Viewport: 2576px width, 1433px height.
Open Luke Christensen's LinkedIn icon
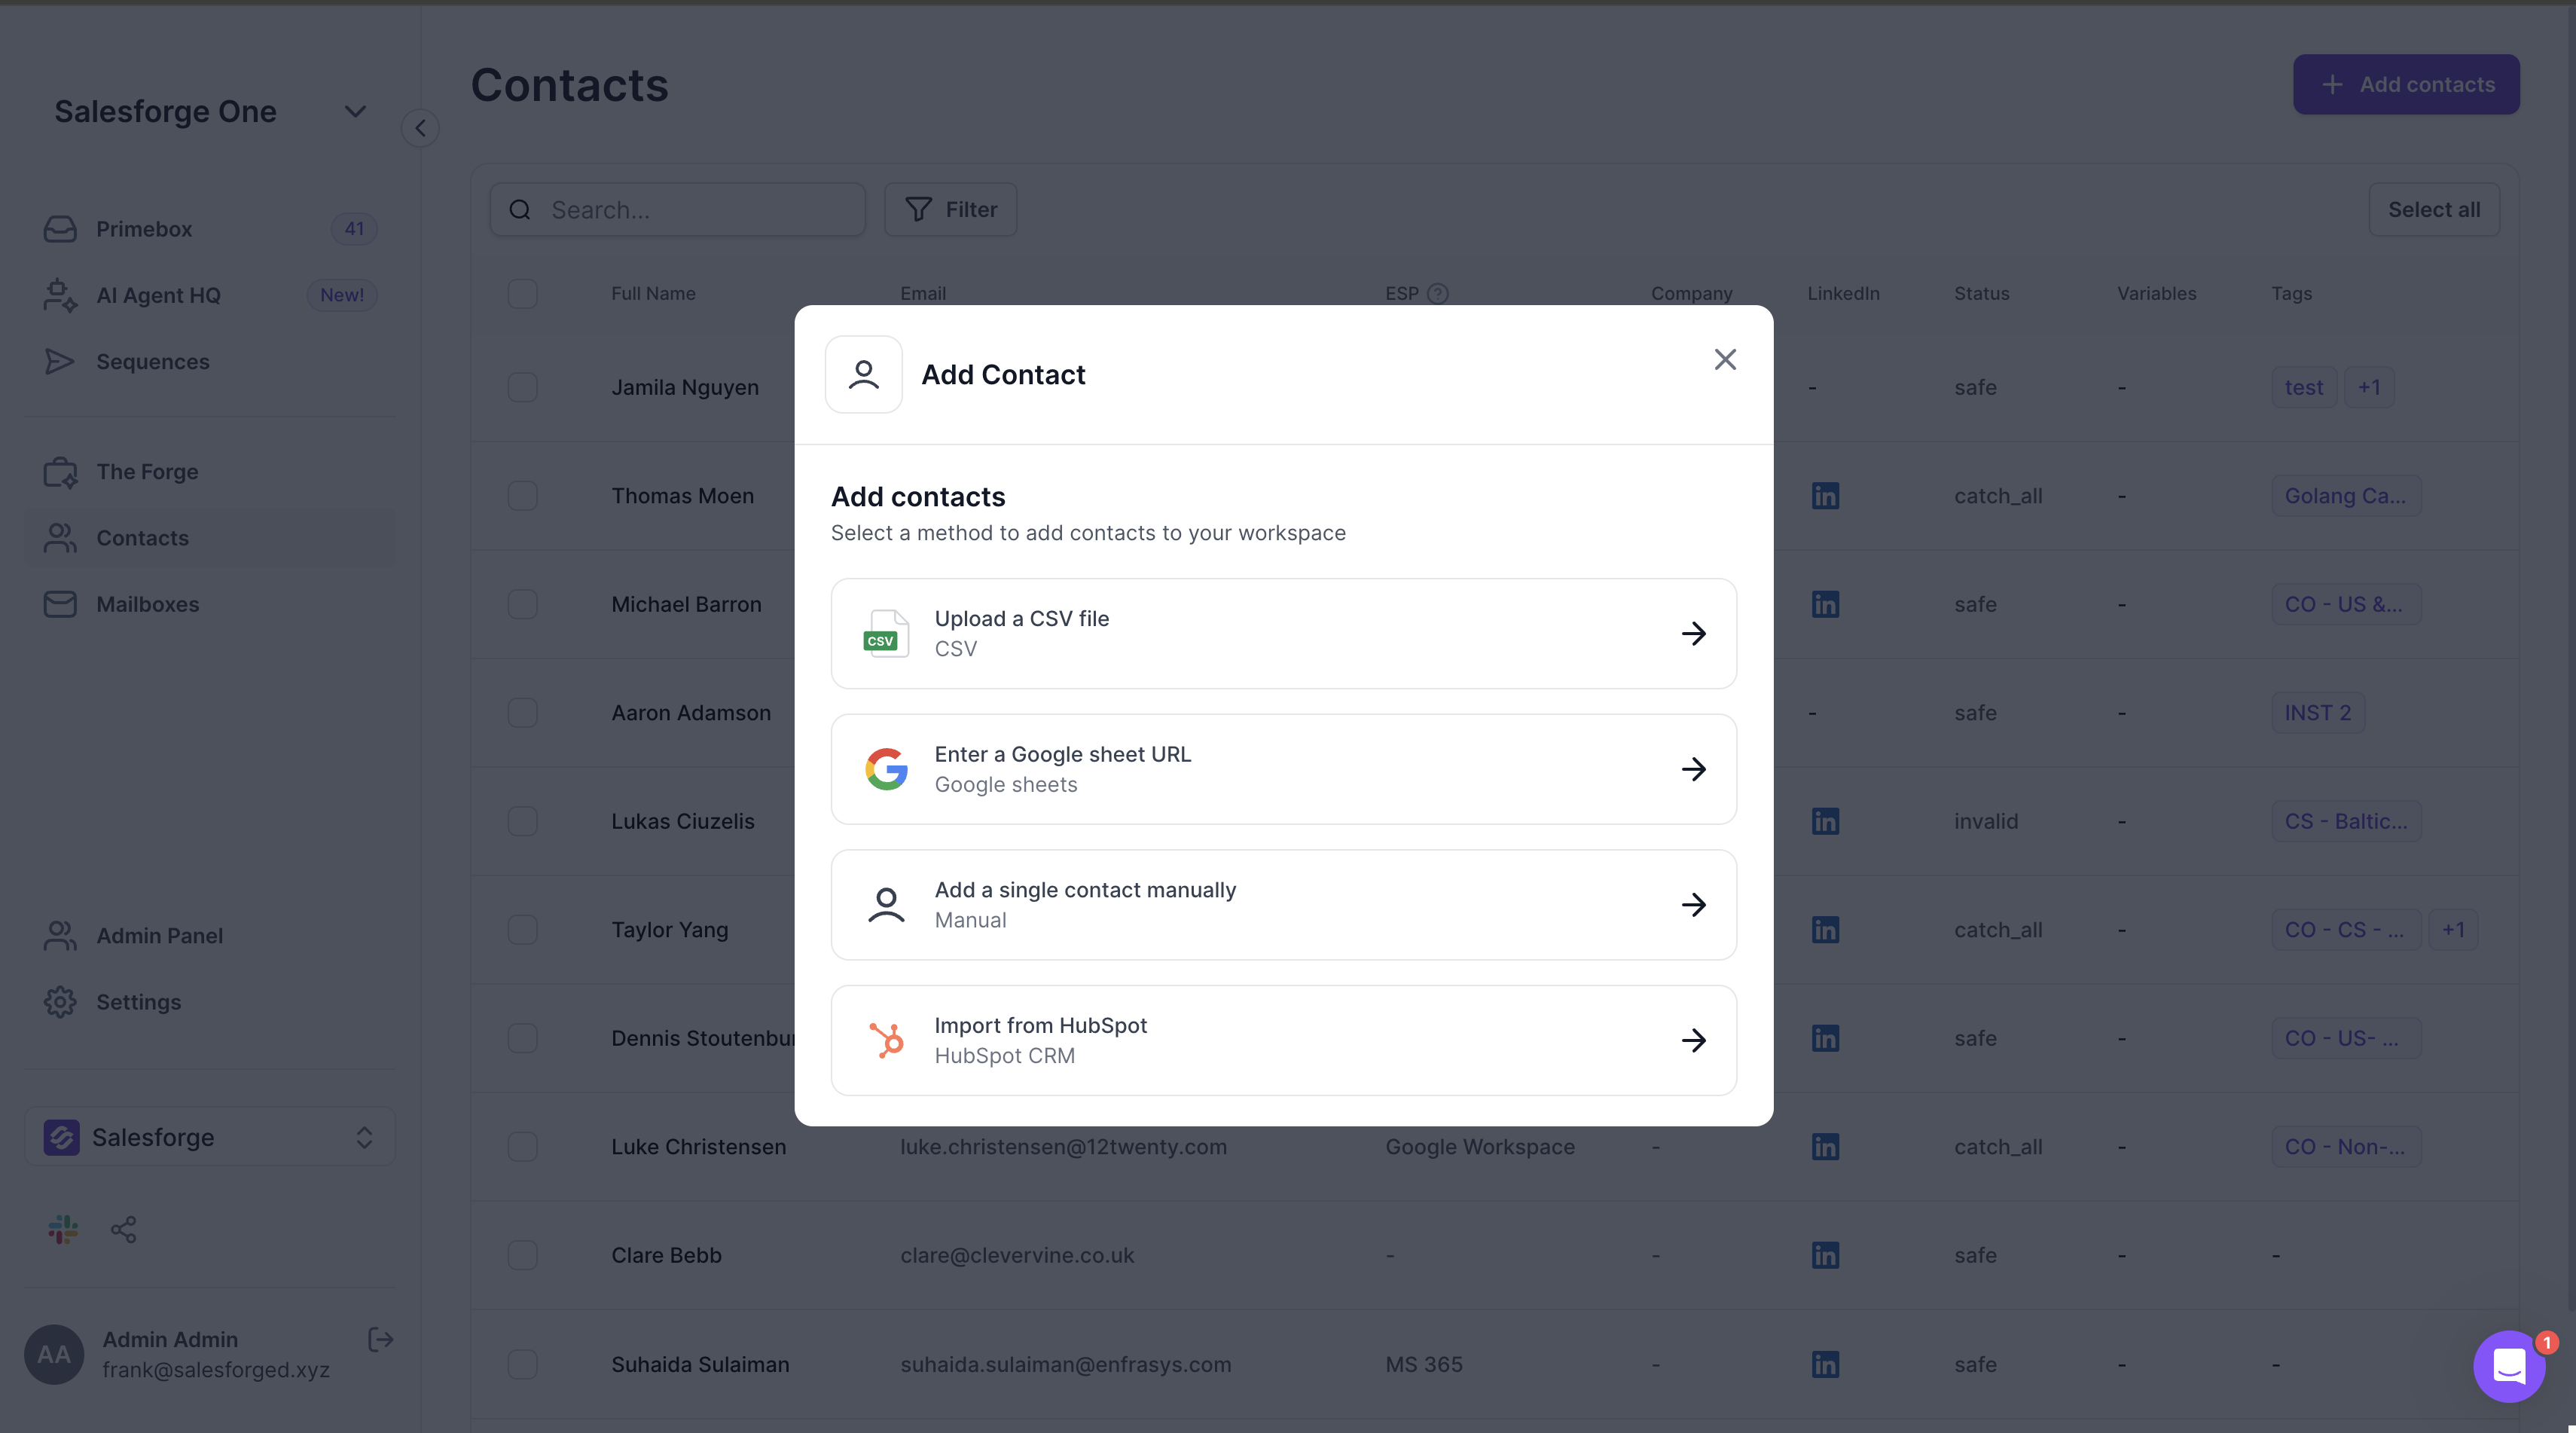1825,1146
